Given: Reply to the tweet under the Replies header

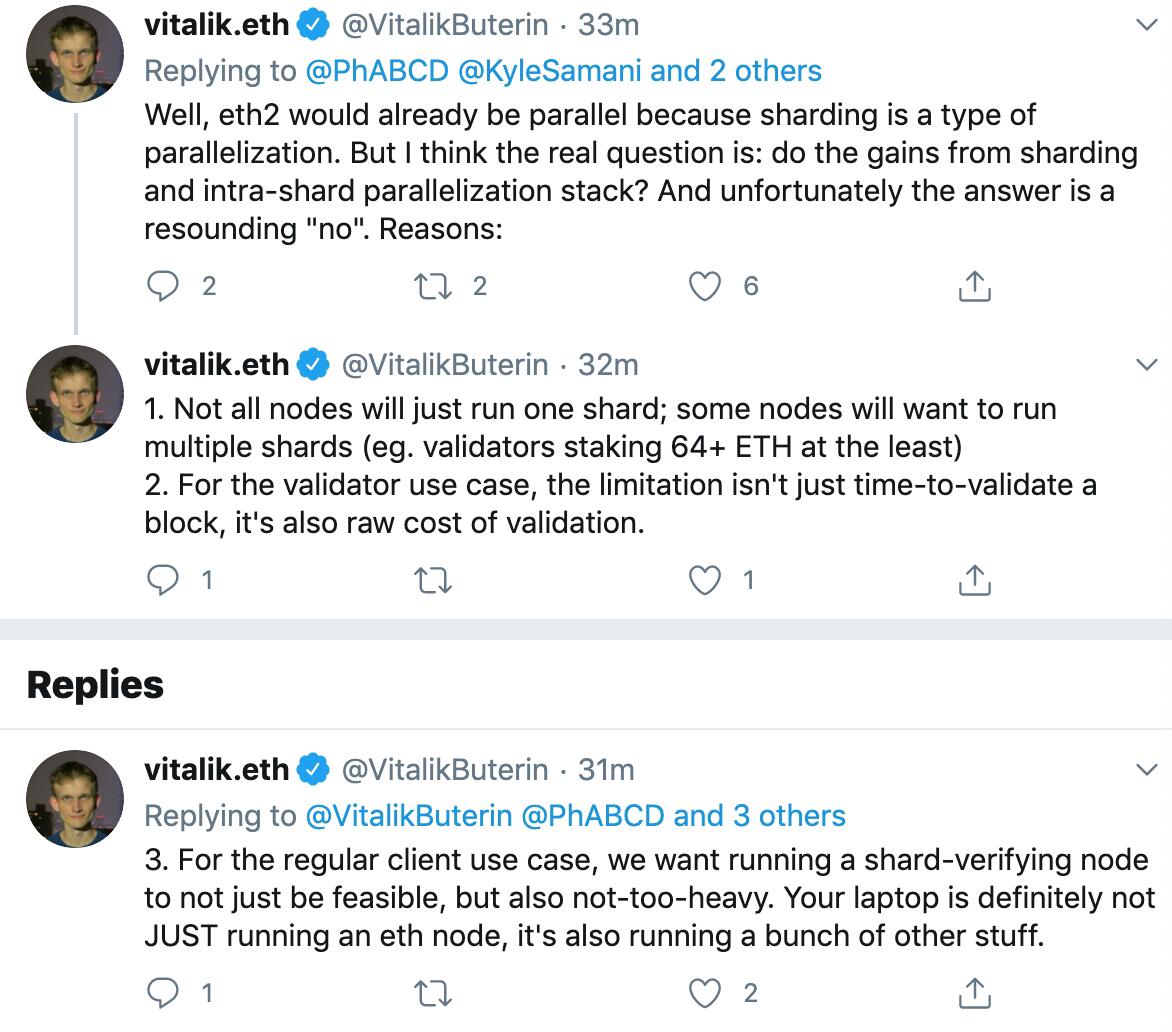Looking at the screenshot, I should pyautogui.click(x=163, y=992).
